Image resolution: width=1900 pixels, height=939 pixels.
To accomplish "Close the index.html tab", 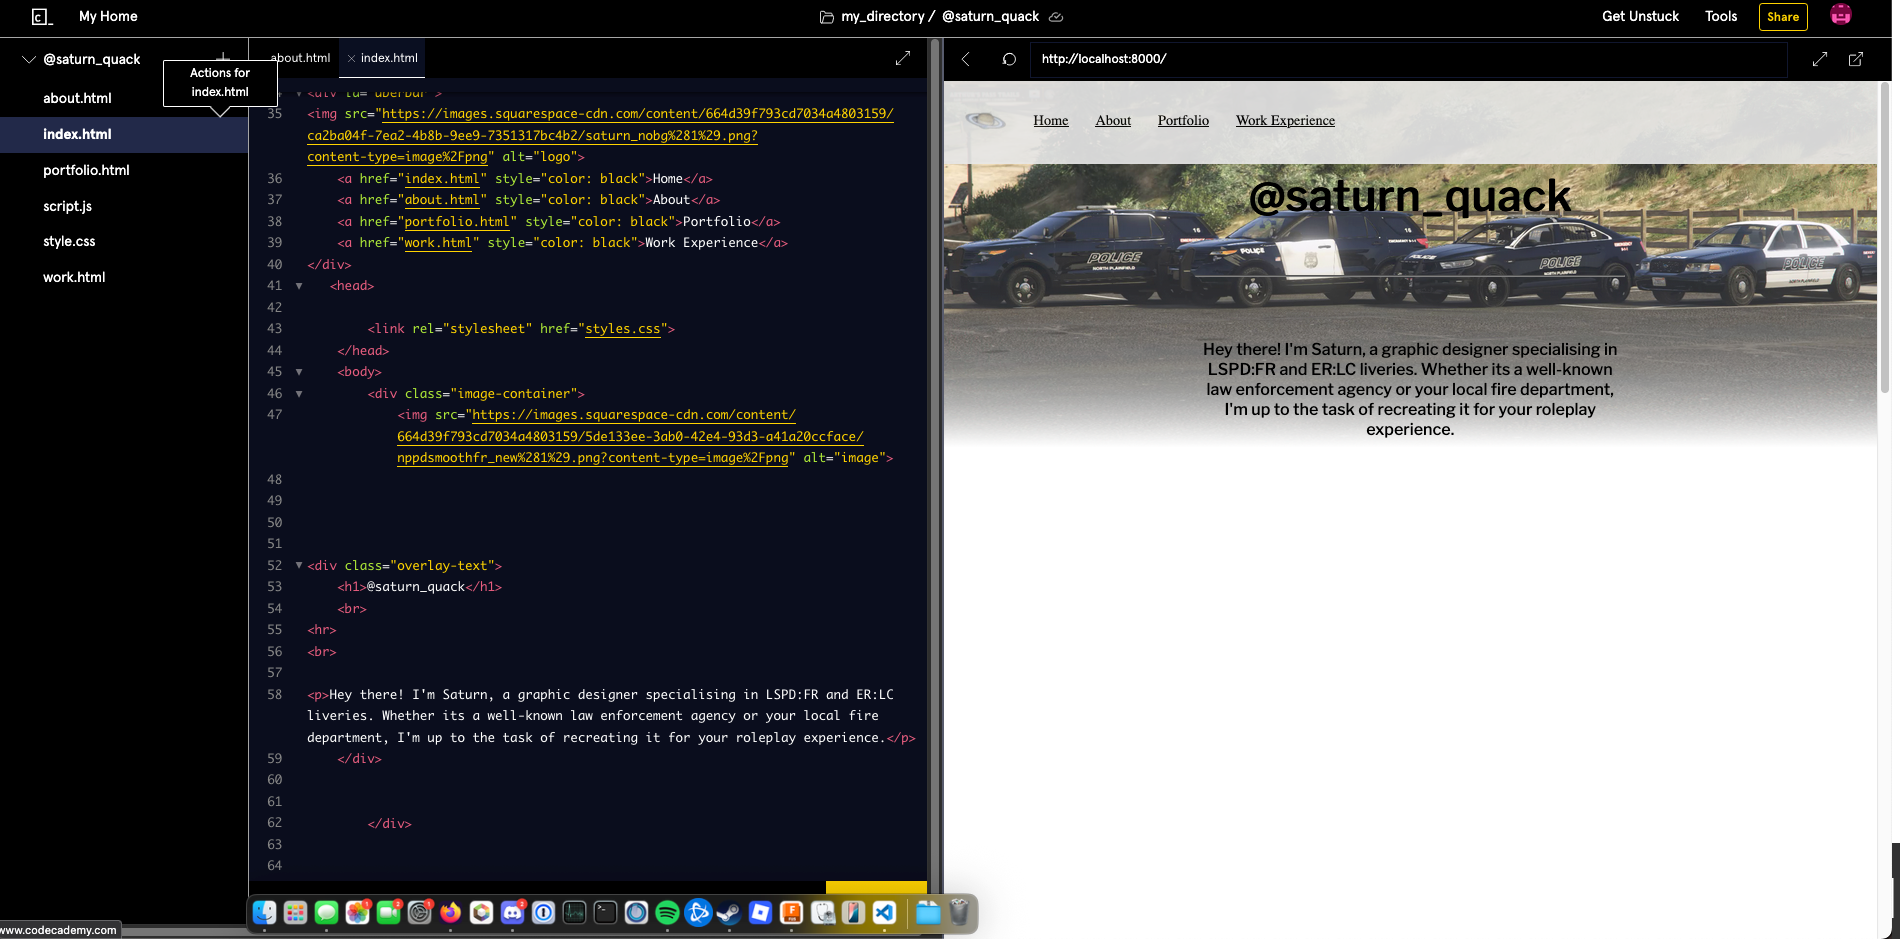I will [x=351, y=58].
